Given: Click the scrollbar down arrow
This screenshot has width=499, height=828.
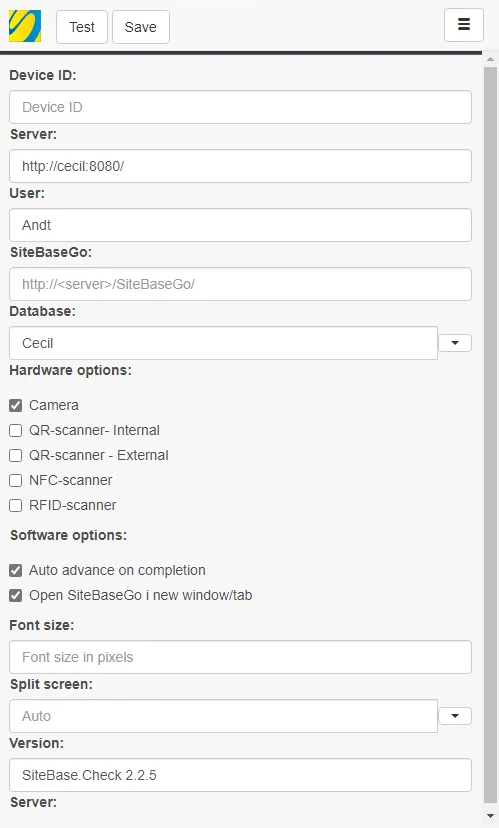Looking at the screenshot, I should (x=491, y=816).
